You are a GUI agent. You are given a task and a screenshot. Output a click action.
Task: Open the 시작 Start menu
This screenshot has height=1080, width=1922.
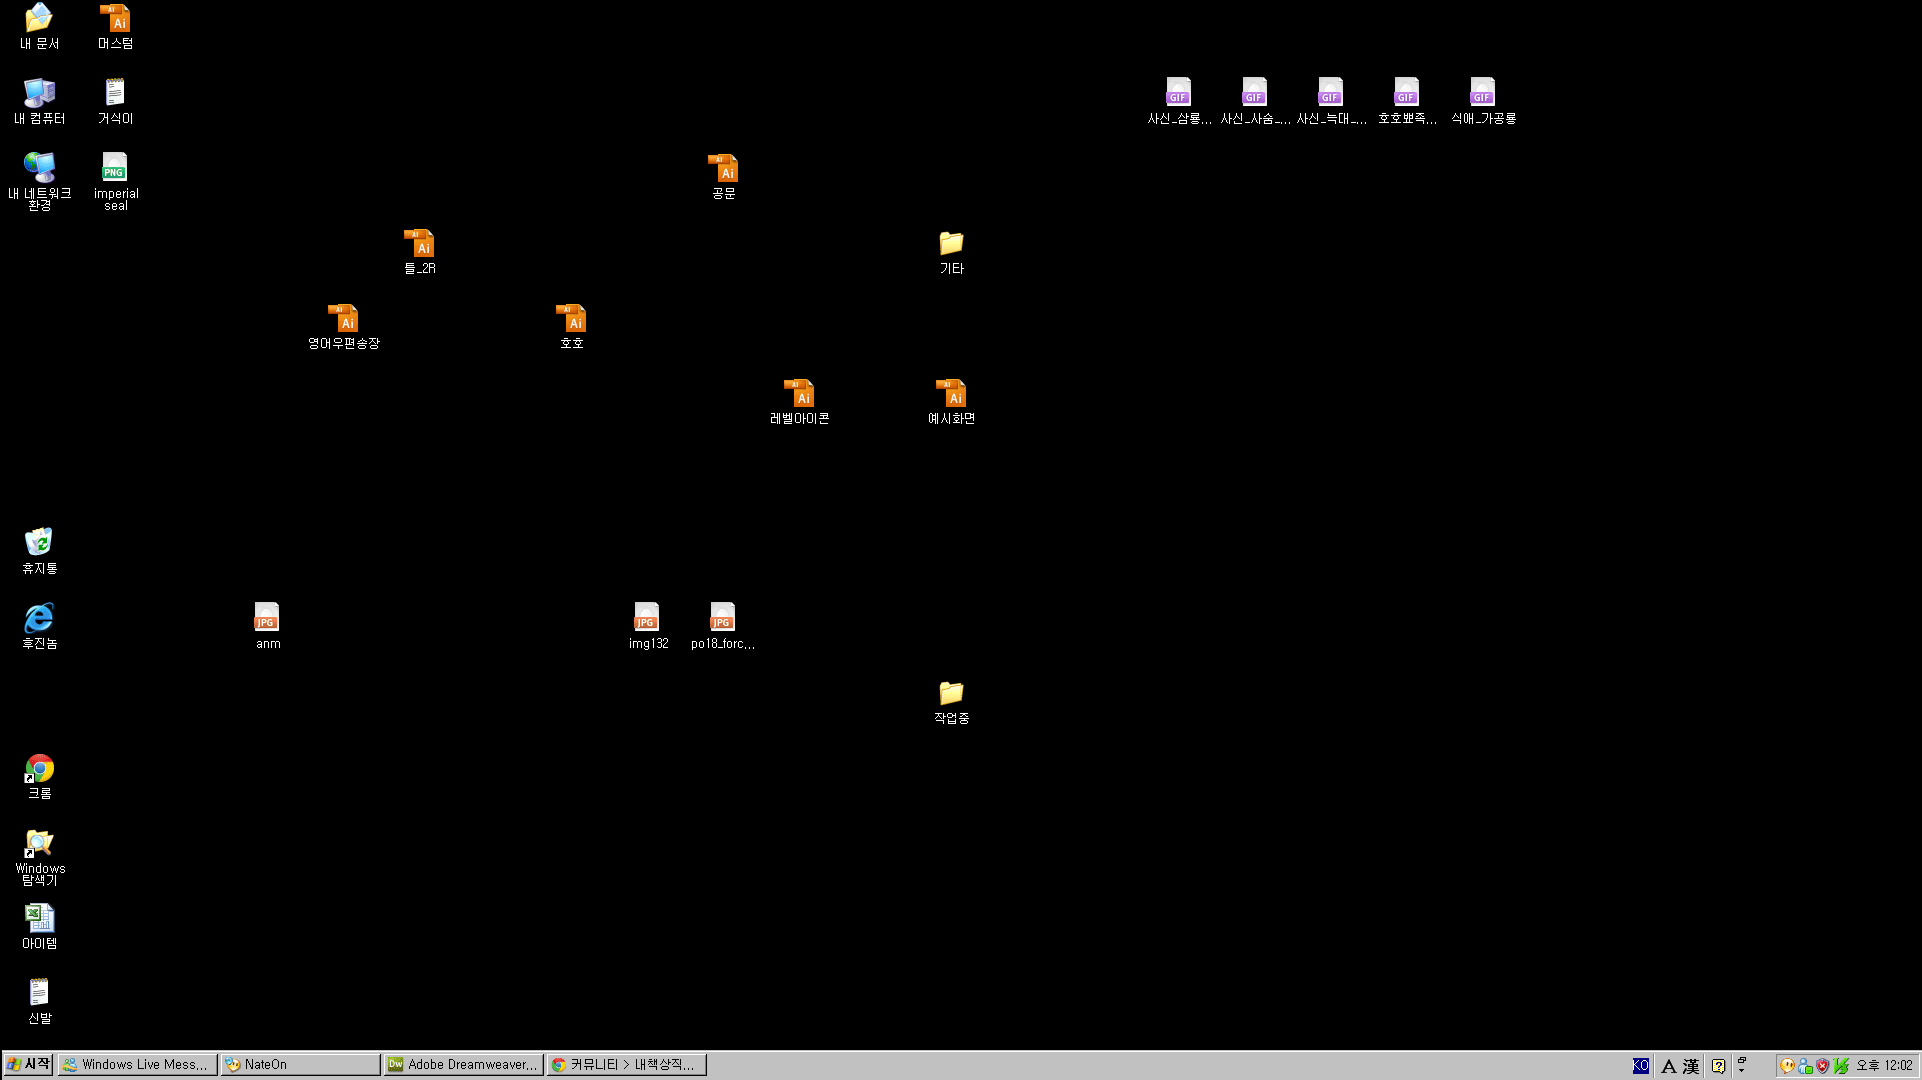(x=28, y=1065)
